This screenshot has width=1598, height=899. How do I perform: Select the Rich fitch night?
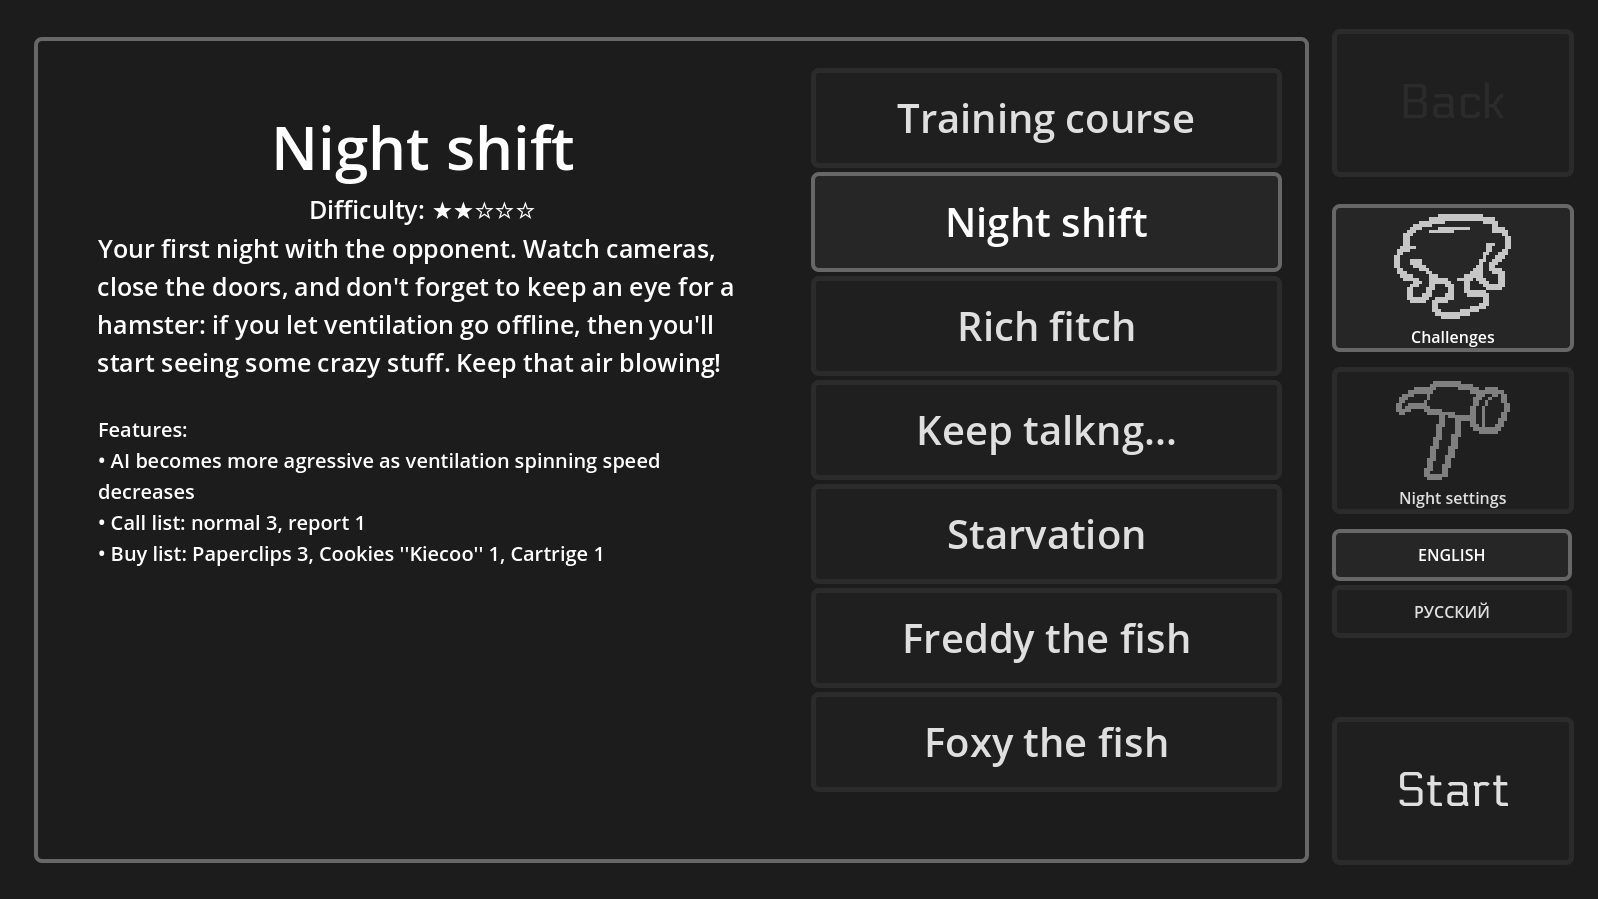pyautogui.click(x=1046, y=327)
